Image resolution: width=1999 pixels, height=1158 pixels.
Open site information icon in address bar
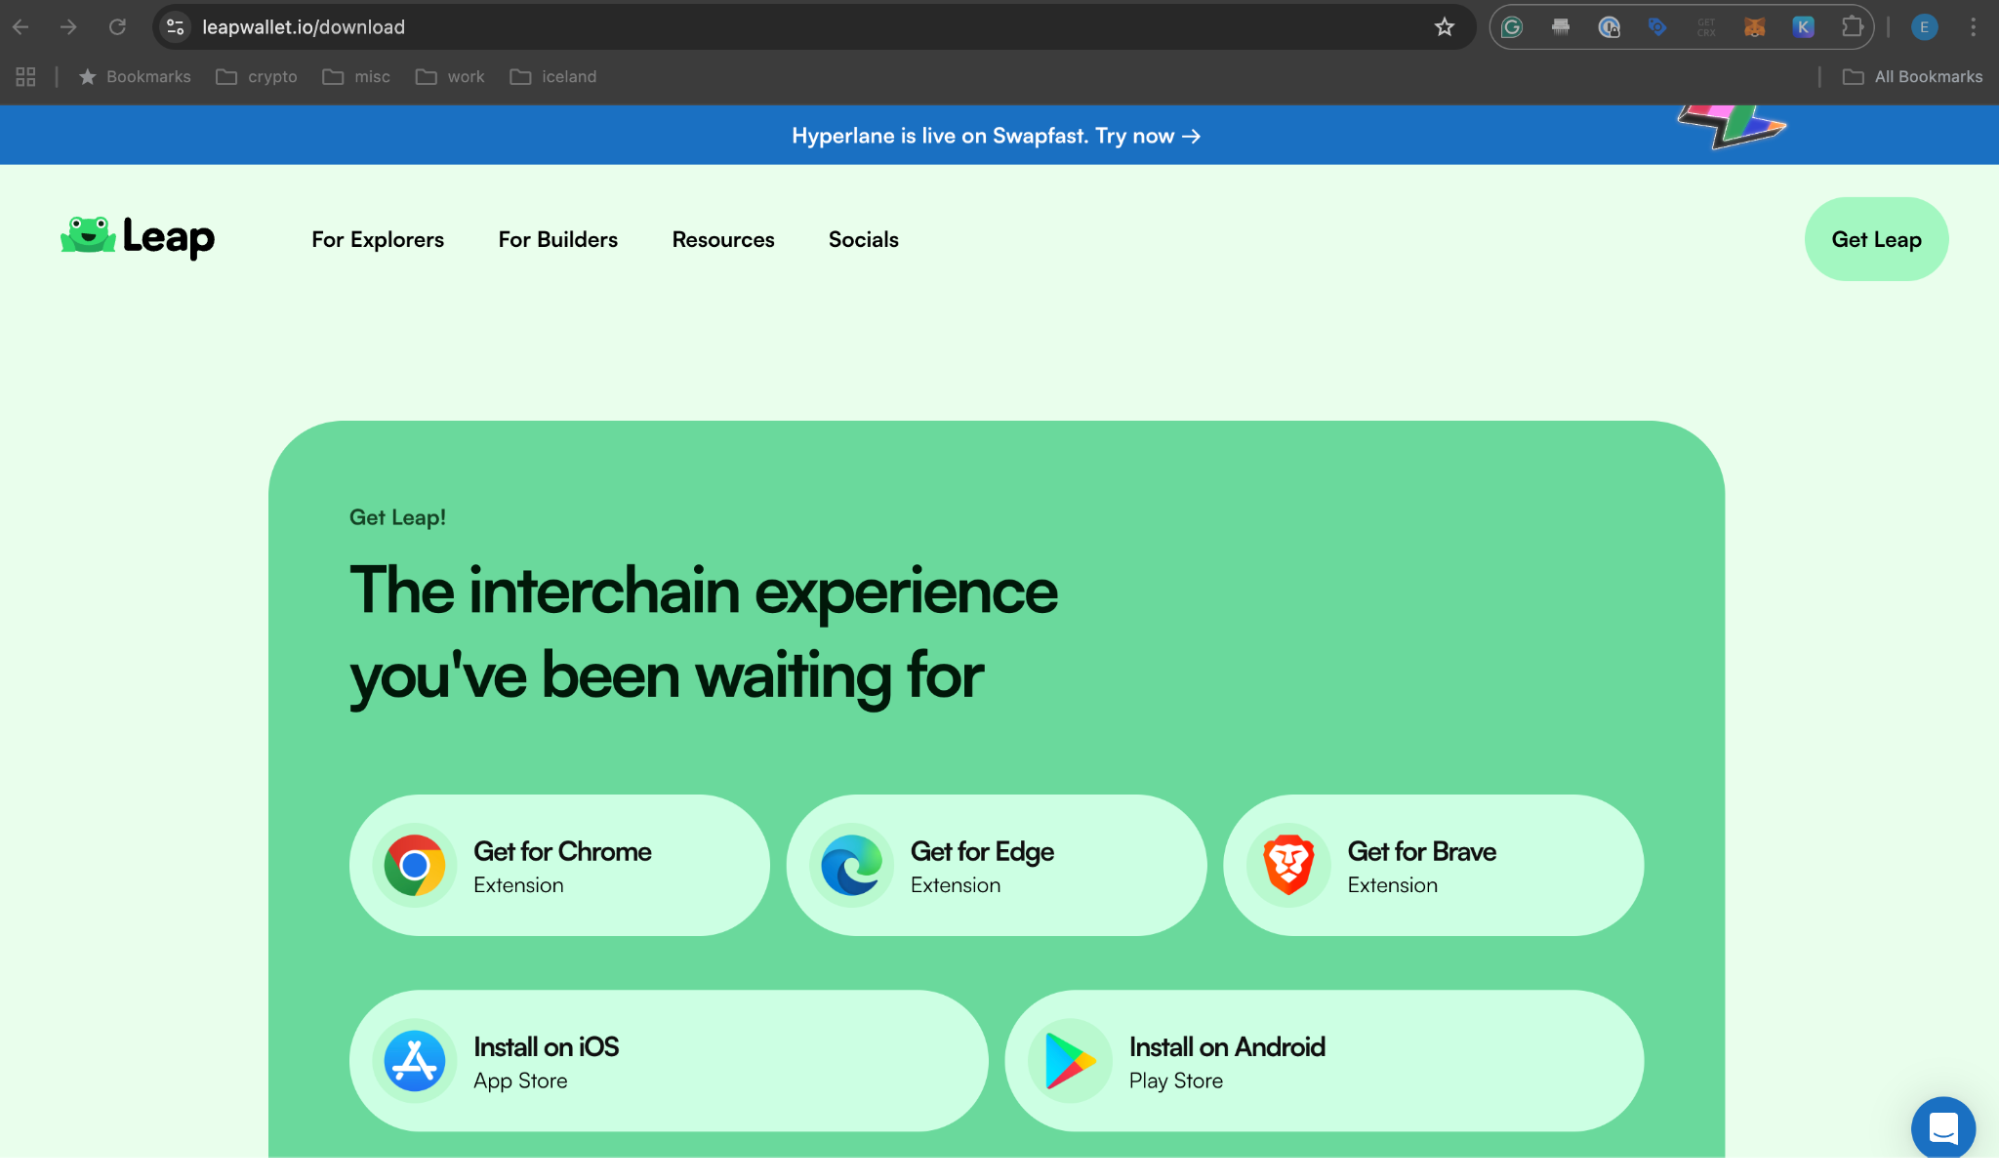(175, 27)
